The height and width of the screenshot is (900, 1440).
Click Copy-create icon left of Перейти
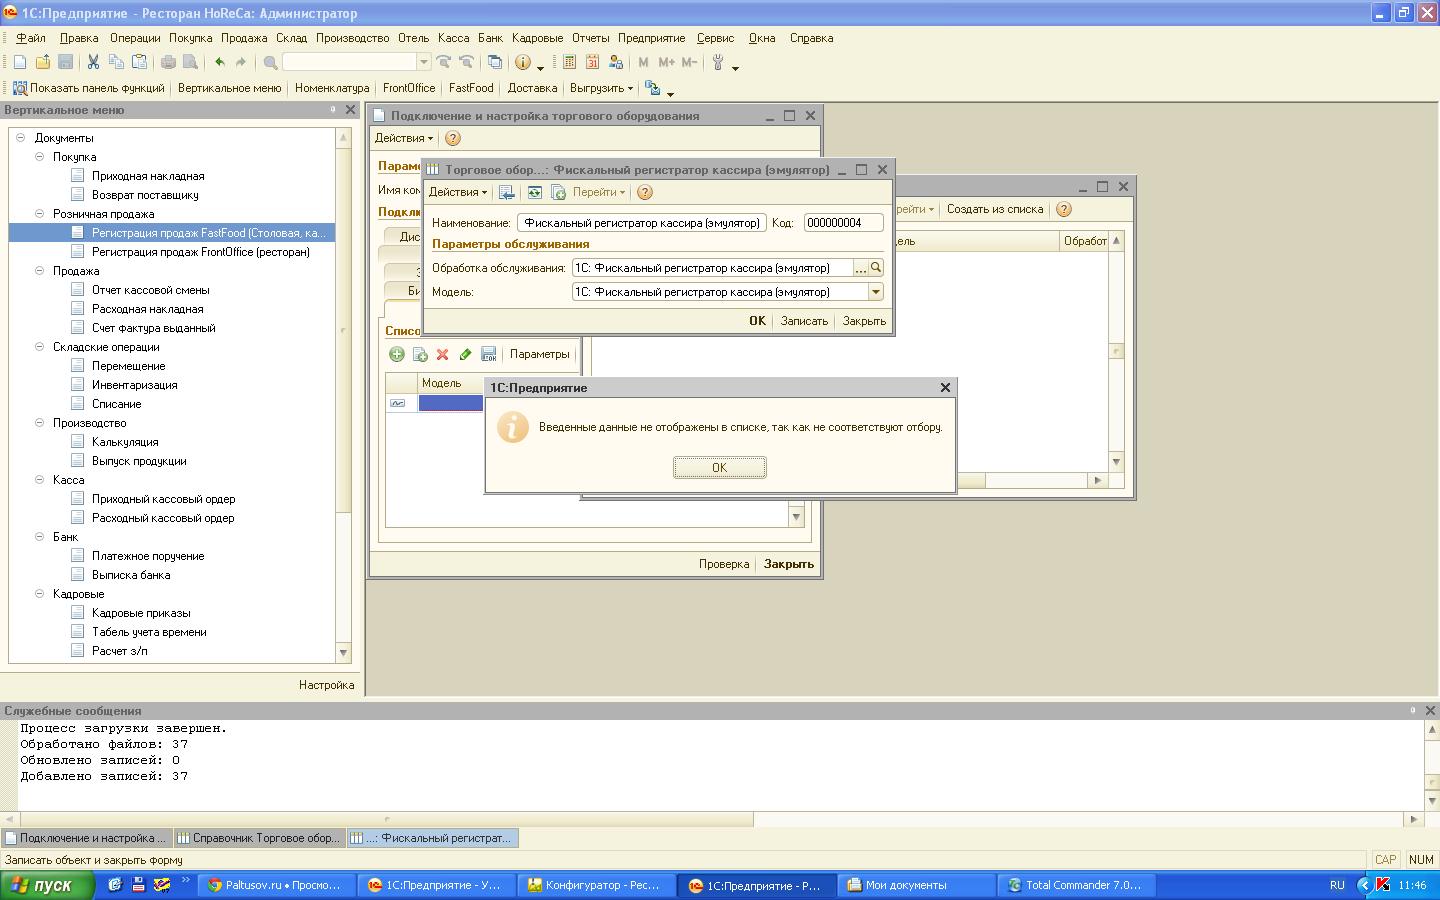tap(558, 192)
